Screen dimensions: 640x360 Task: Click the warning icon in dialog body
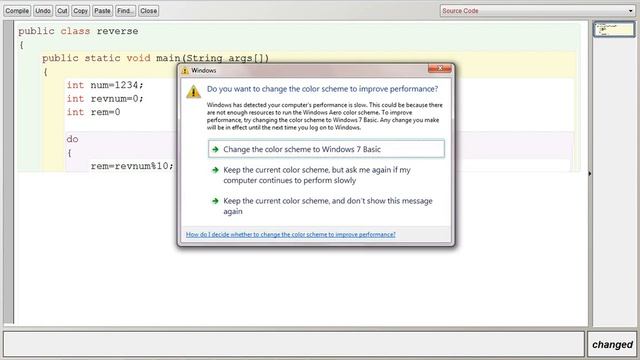click(x=193, y=92)
